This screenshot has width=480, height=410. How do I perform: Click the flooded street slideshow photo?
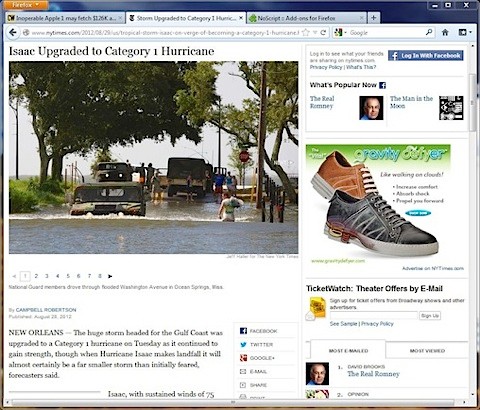click(x=154, y=157)
